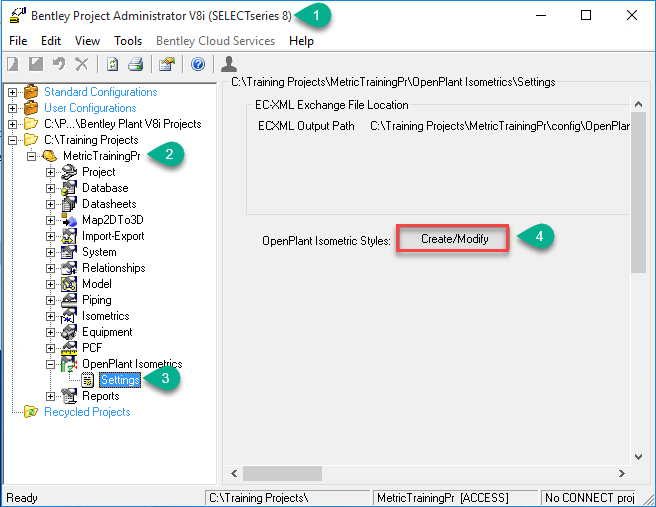Click the Undo toolbar icon
The width and height of the screenshot is (656, 507).
tap(59, 64)
